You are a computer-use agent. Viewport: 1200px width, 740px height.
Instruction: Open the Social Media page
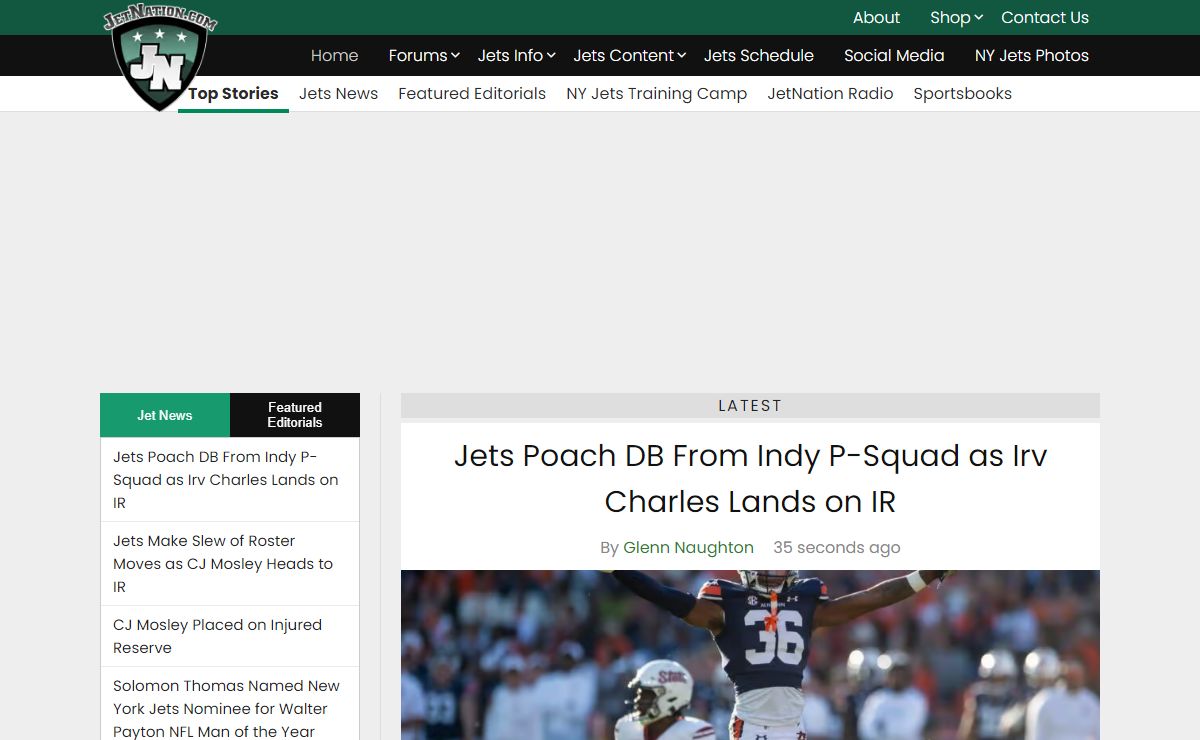(x=894, y=55)
